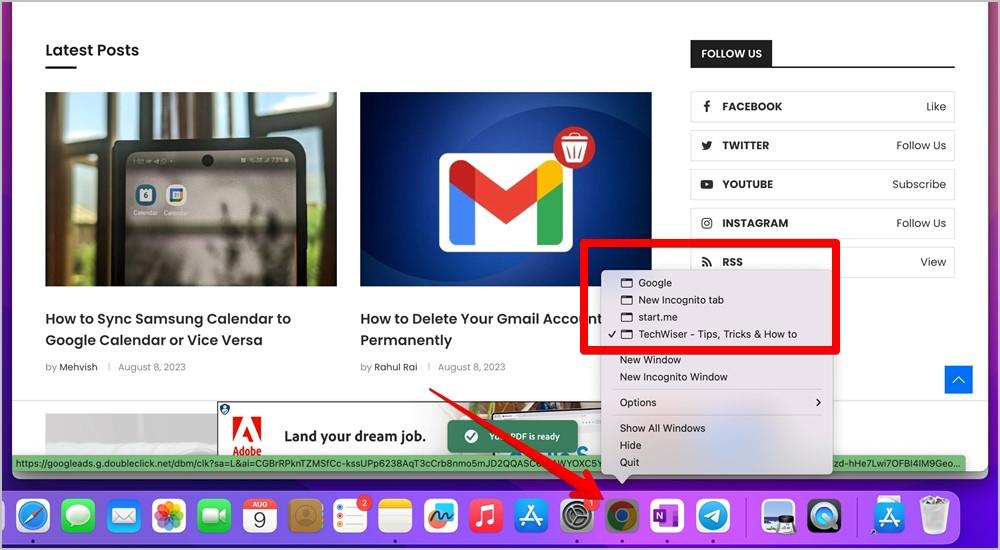Click the YouTube play icon
The image size is (1000, 550).
pyautogui.click(x=707, y=184)
